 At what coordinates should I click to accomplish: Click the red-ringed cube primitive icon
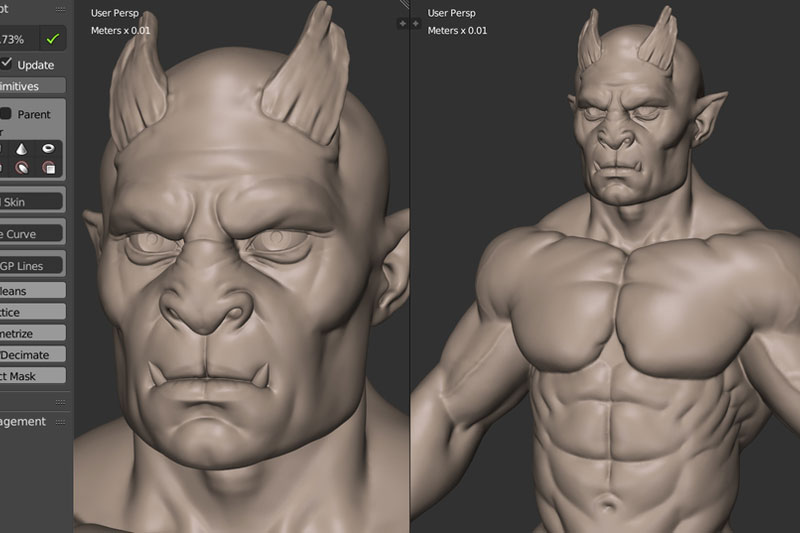(x=48, y=168)
